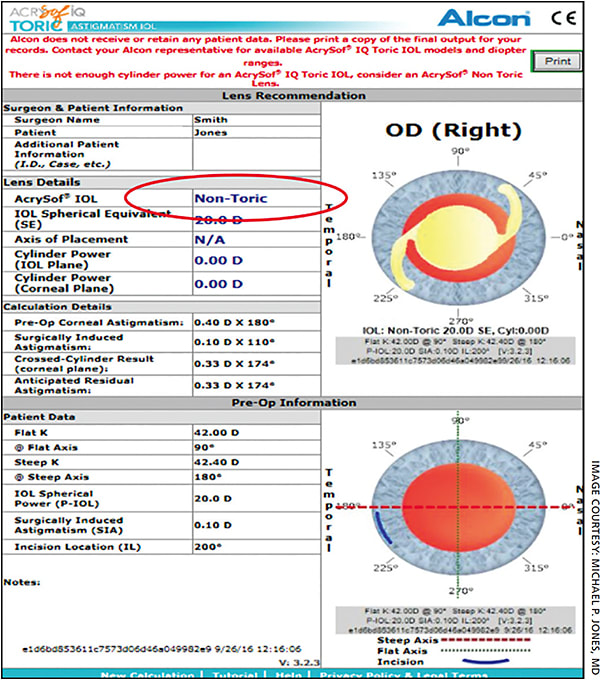Select Surgically Induced Astigmatism '0.10 D X 110°'
Viewport: 601px width, 680px height.
coord(235,342)
